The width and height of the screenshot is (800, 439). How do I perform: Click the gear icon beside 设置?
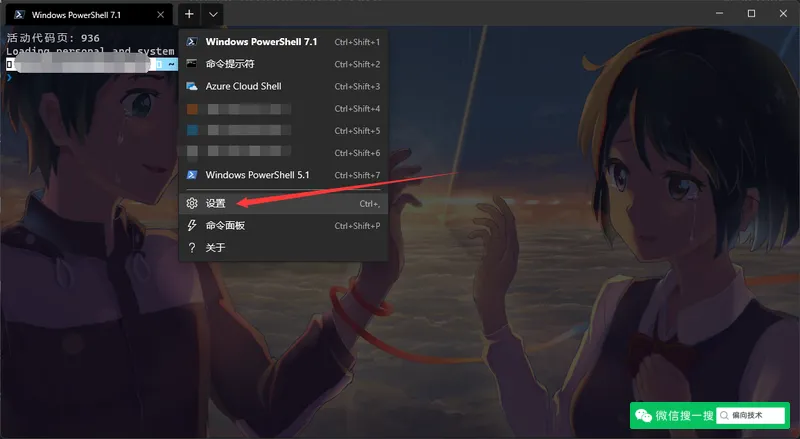[192, 203]
